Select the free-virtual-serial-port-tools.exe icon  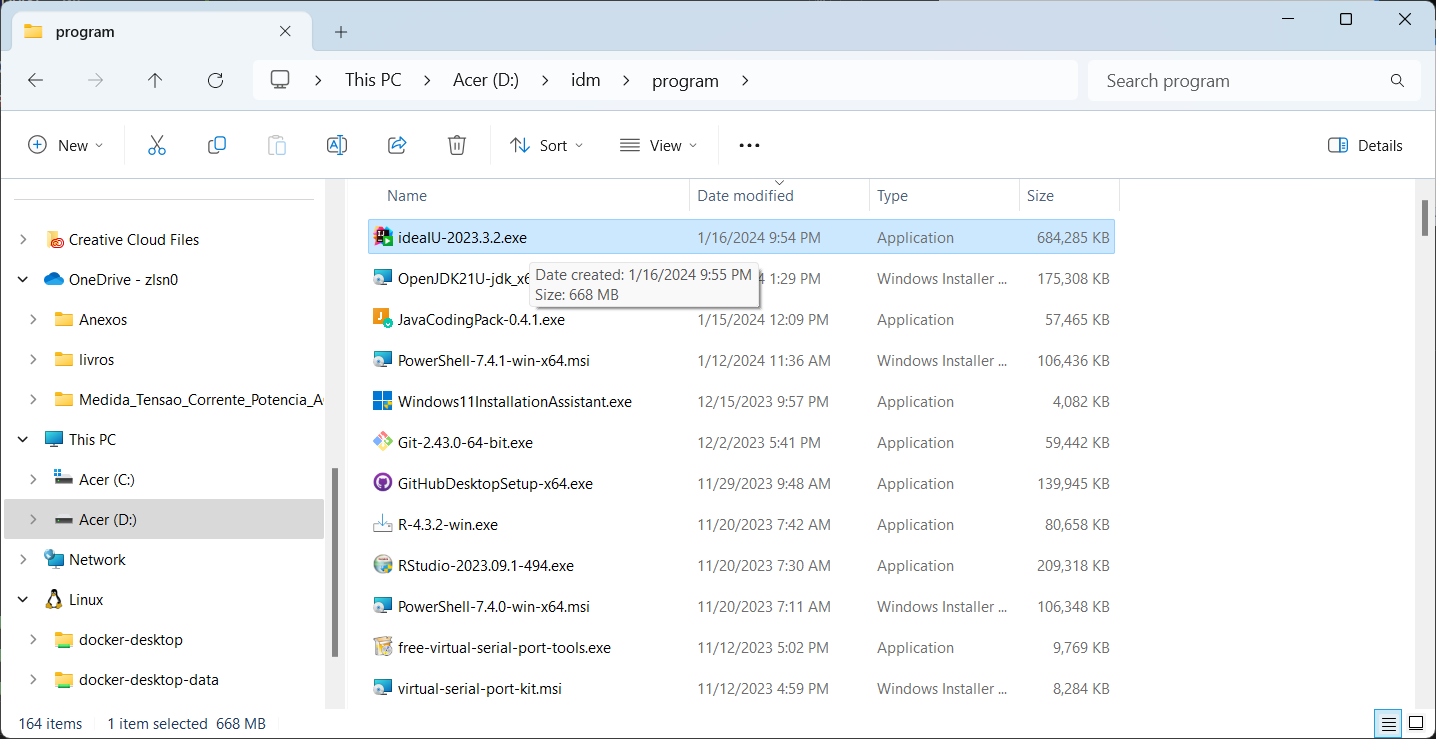[x=382, y=647]
